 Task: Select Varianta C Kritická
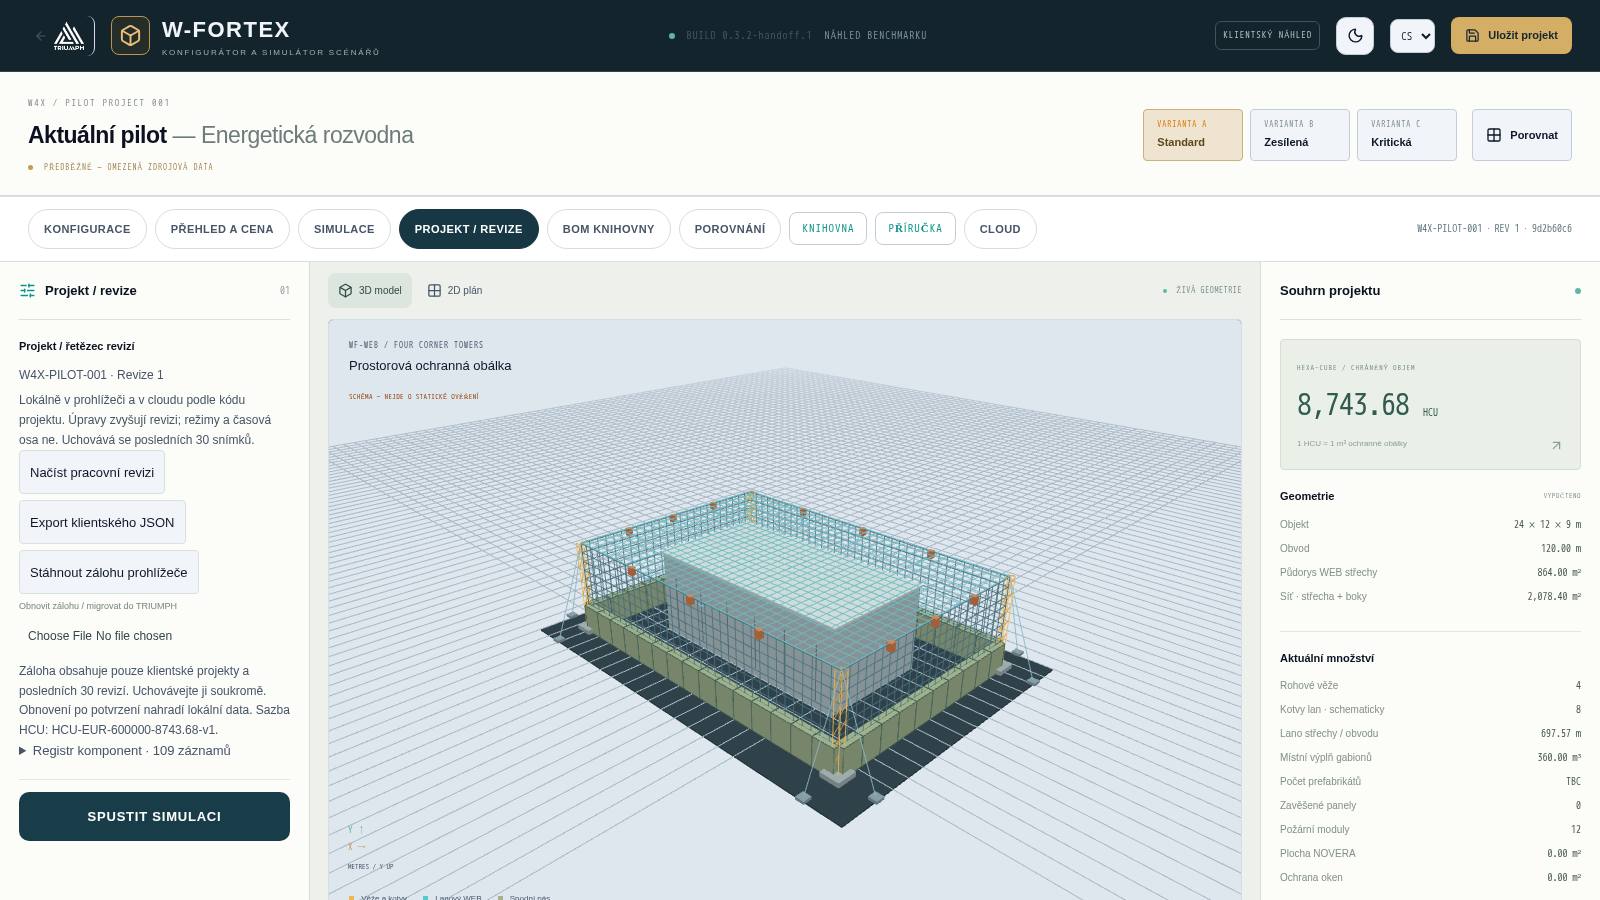point(1407,135)
